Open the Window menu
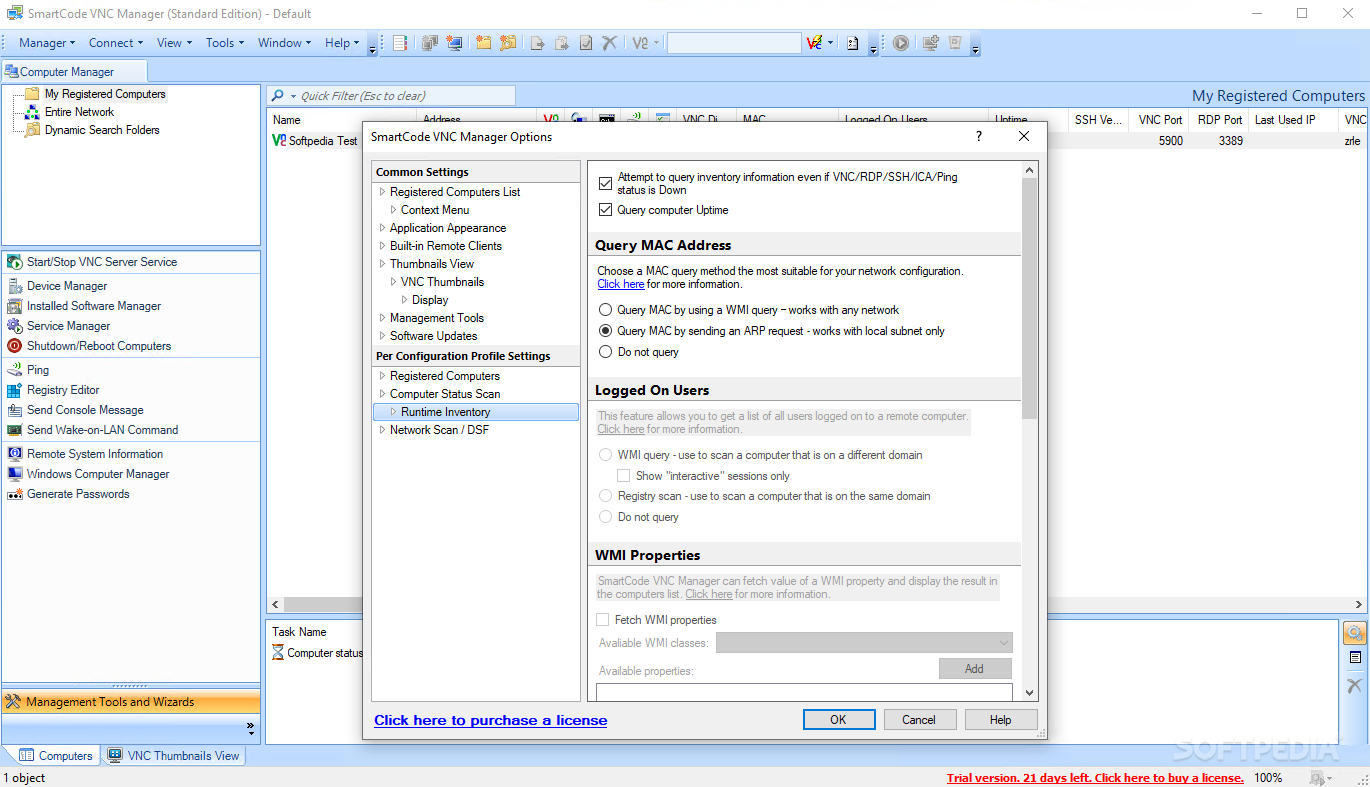 pos(285,43)
